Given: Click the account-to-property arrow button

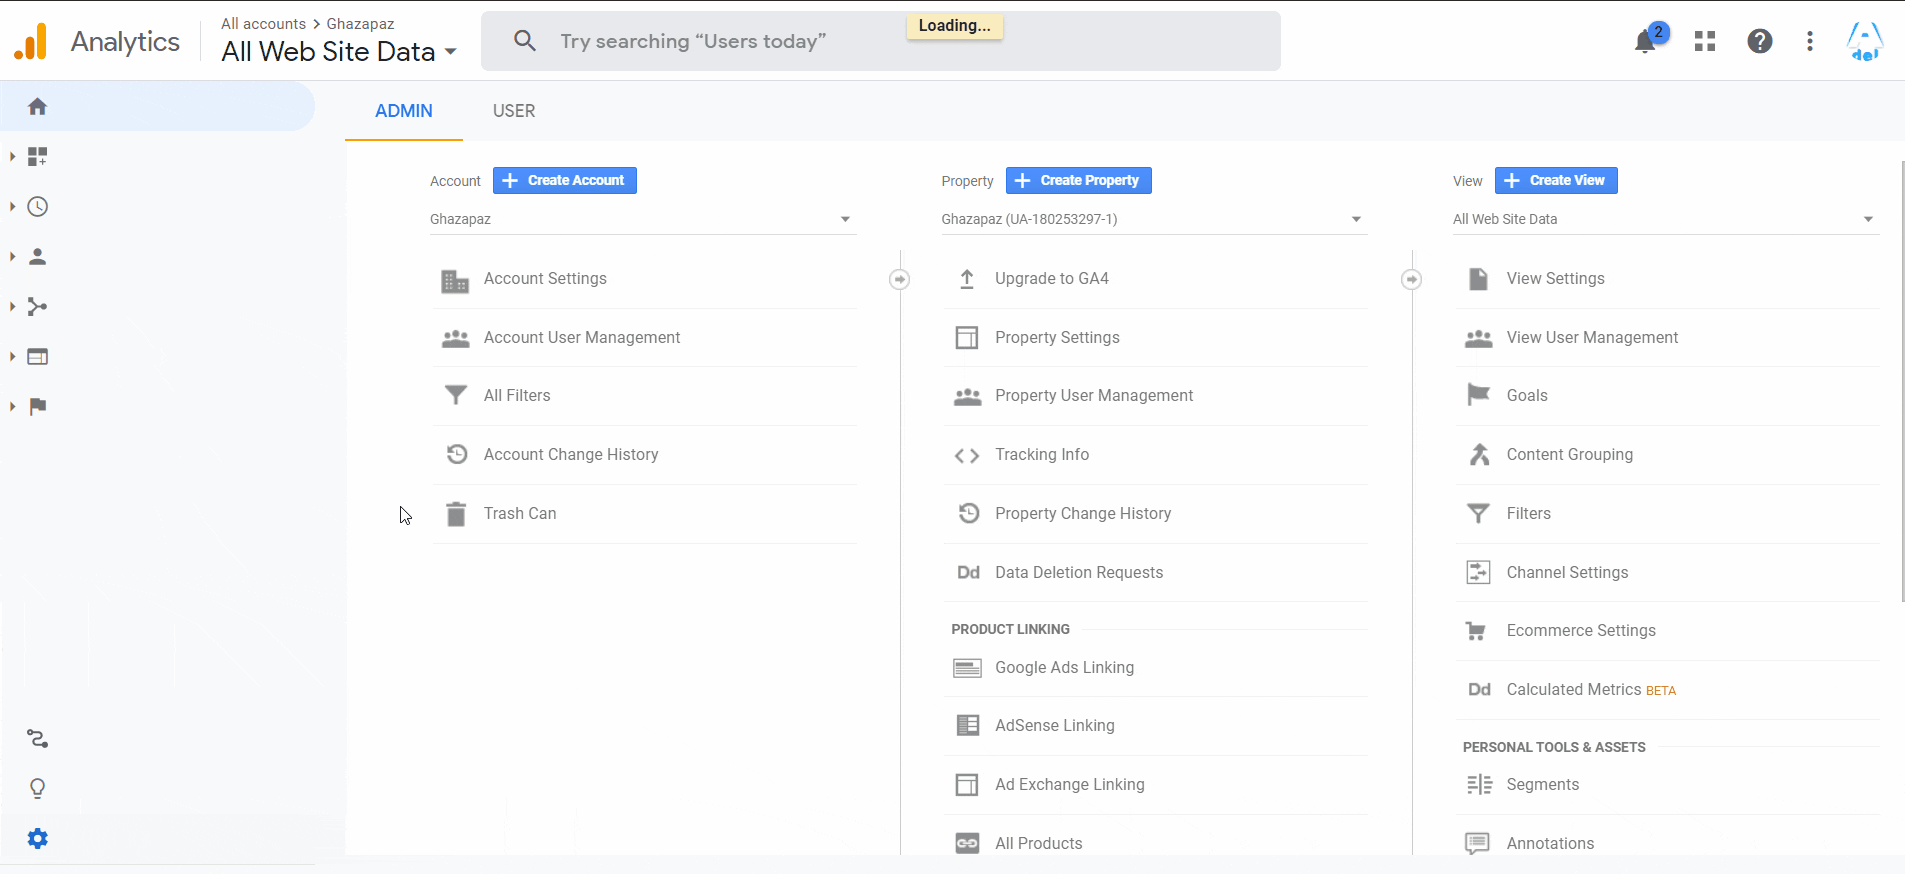Looking at the screenshot, I should click(900, 279).
